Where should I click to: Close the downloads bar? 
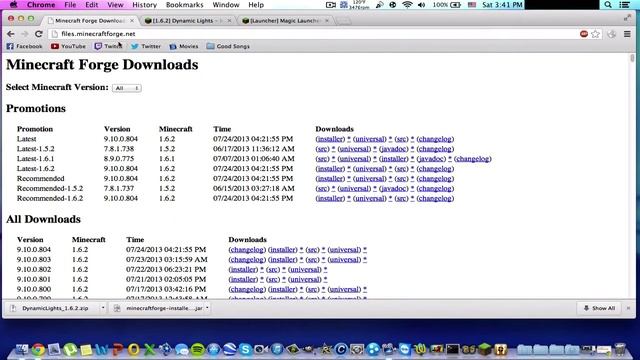coord(628,308)
